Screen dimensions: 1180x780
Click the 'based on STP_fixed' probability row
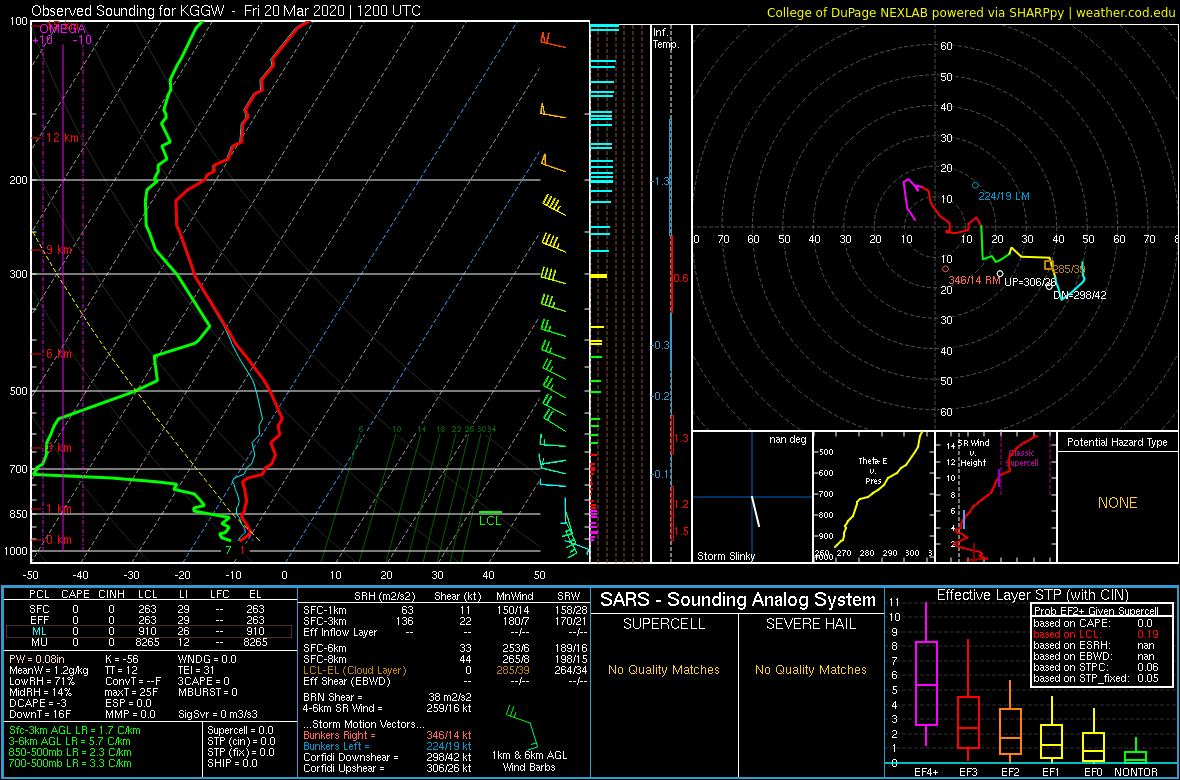coord(1095,677)
